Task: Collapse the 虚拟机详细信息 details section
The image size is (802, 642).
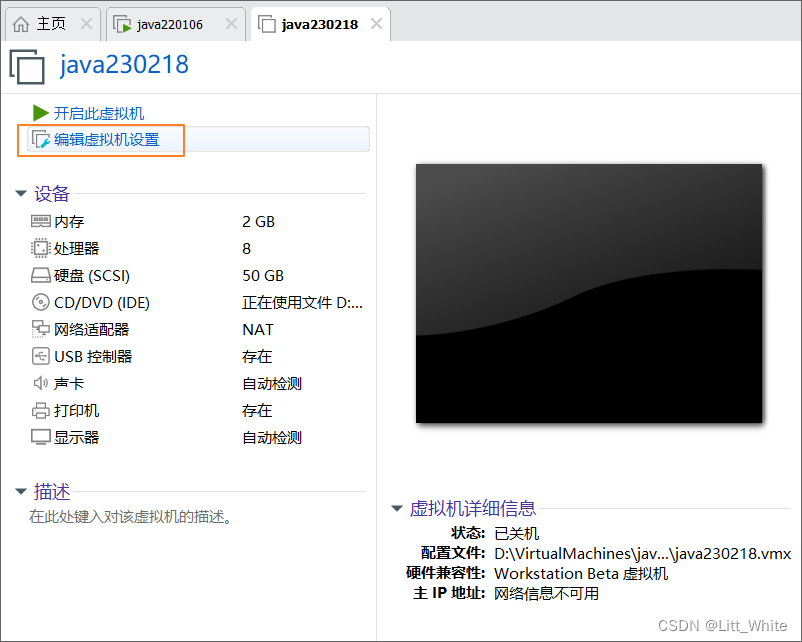Action: [x=397, y=508]
